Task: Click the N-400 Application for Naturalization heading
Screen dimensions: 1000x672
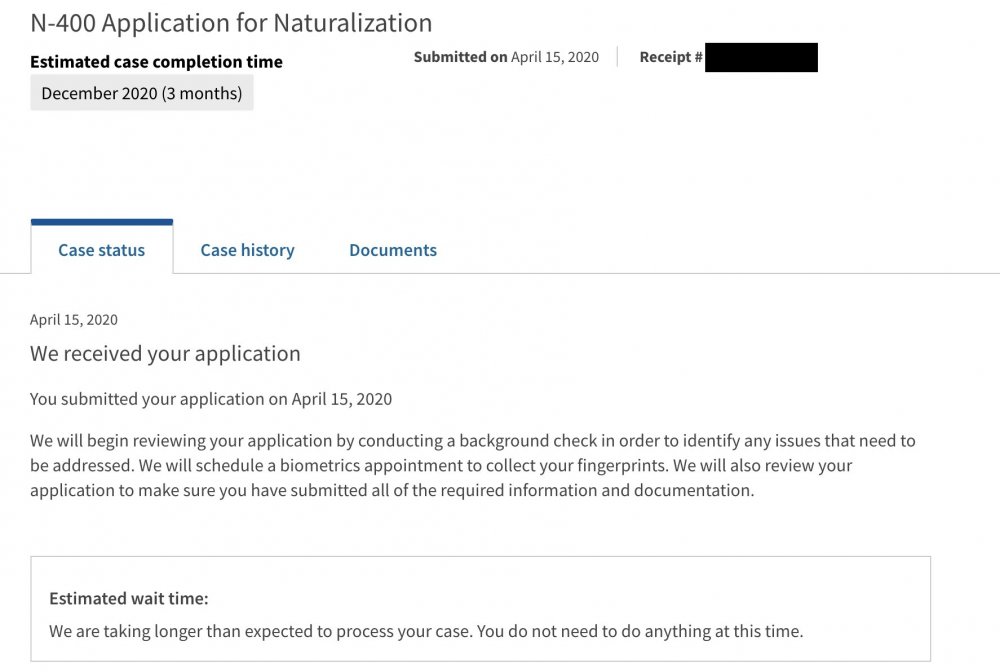Action: click(x=231, y=23)
